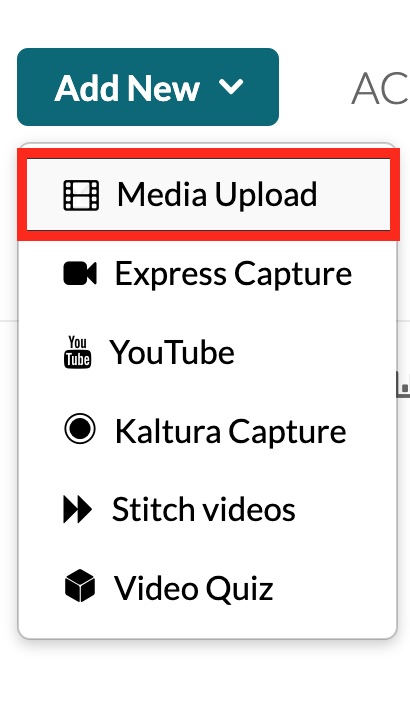Viewport: 410px width, 726px height.
Task: Launch Kaltura Capture from the list
Action: pyautogui.click(x=207, y=431)
